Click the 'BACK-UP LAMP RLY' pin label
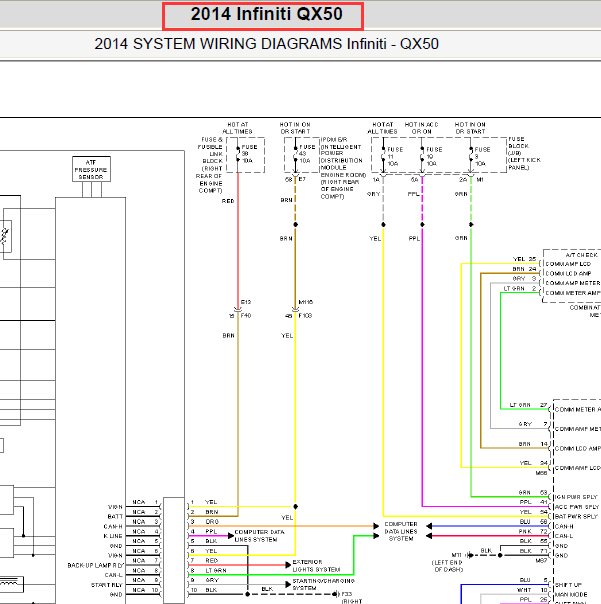601x604 pixels. 95,565
